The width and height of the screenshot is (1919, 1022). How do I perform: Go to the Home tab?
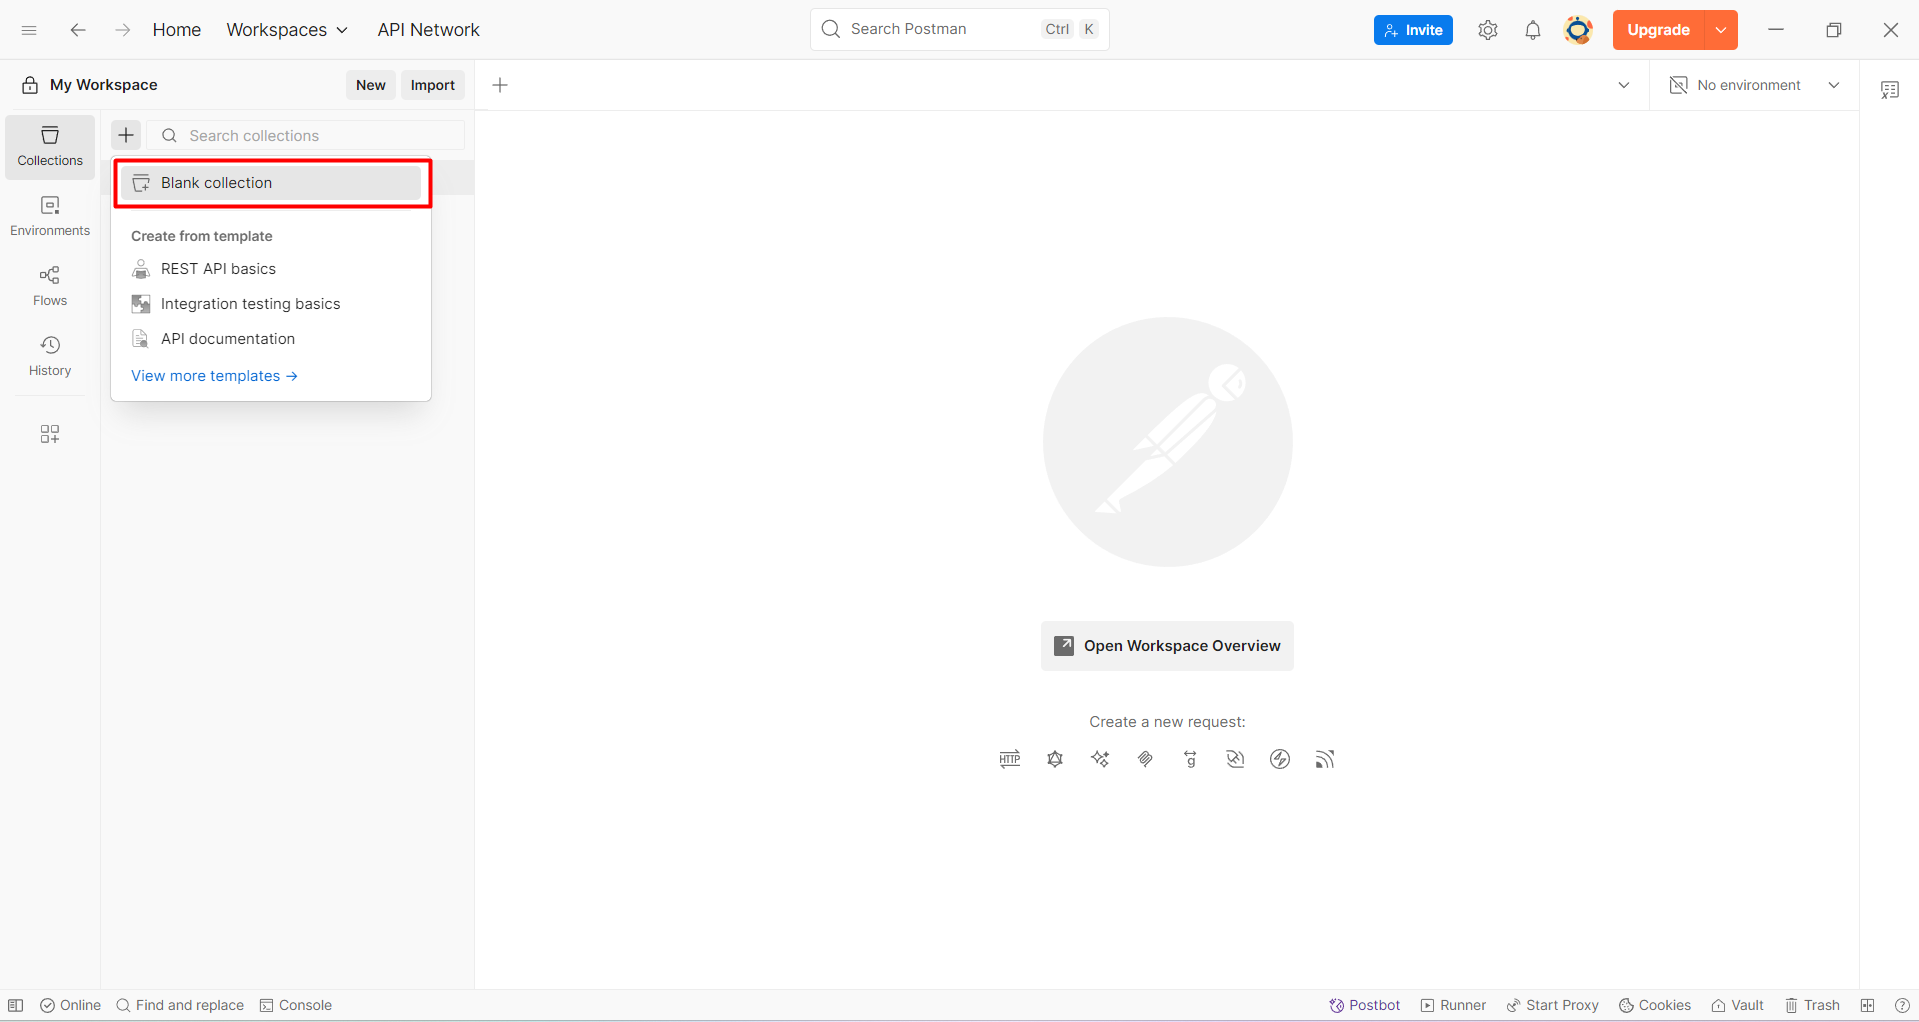coord(176,29)
